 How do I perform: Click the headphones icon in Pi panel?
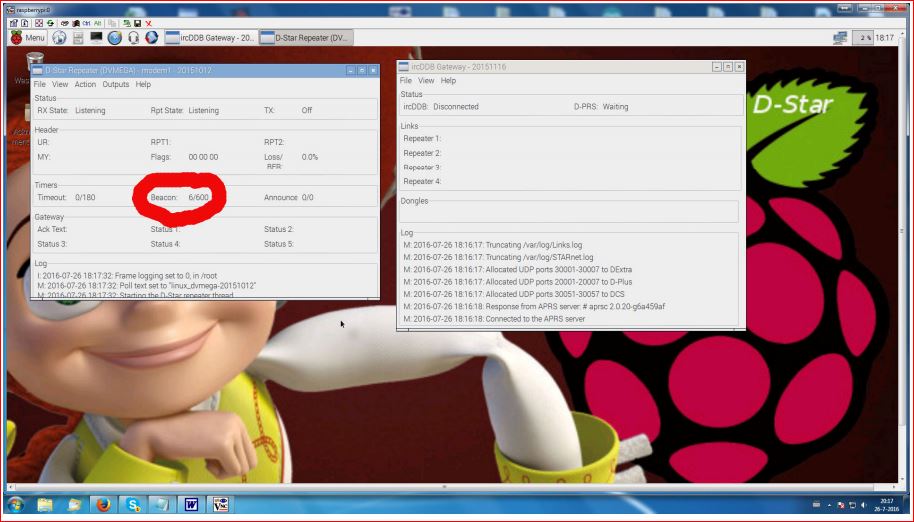click(133, 38)
